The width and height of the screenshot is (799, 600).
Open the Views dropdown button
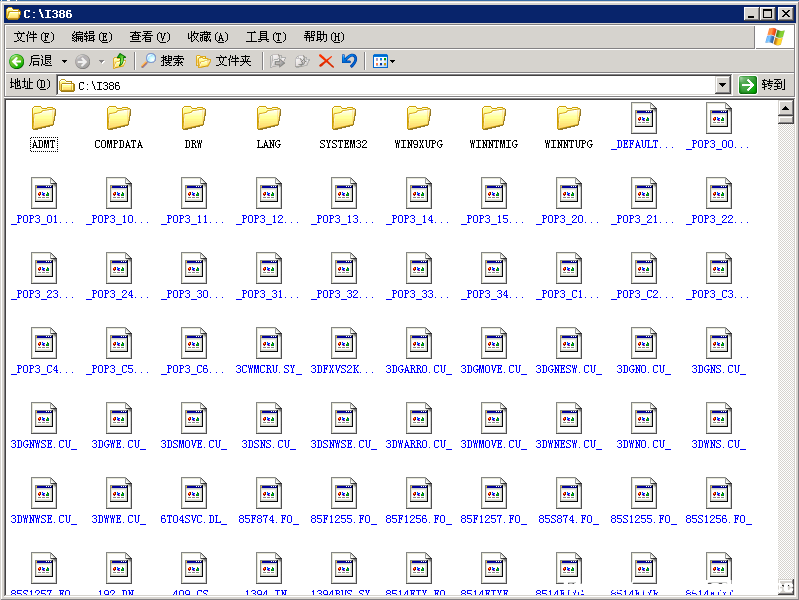(384, 61)
